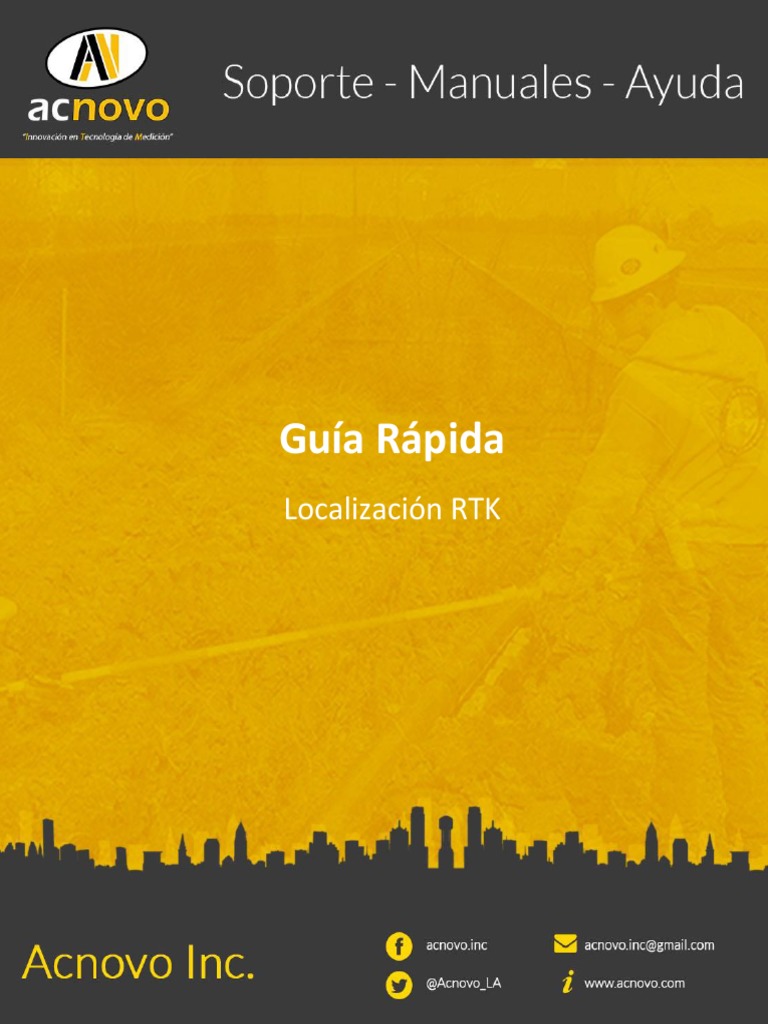Screen dimensions: 768x1024
Task: Click the 'Guía Rápida' title
Action: (x=392, y=440)
